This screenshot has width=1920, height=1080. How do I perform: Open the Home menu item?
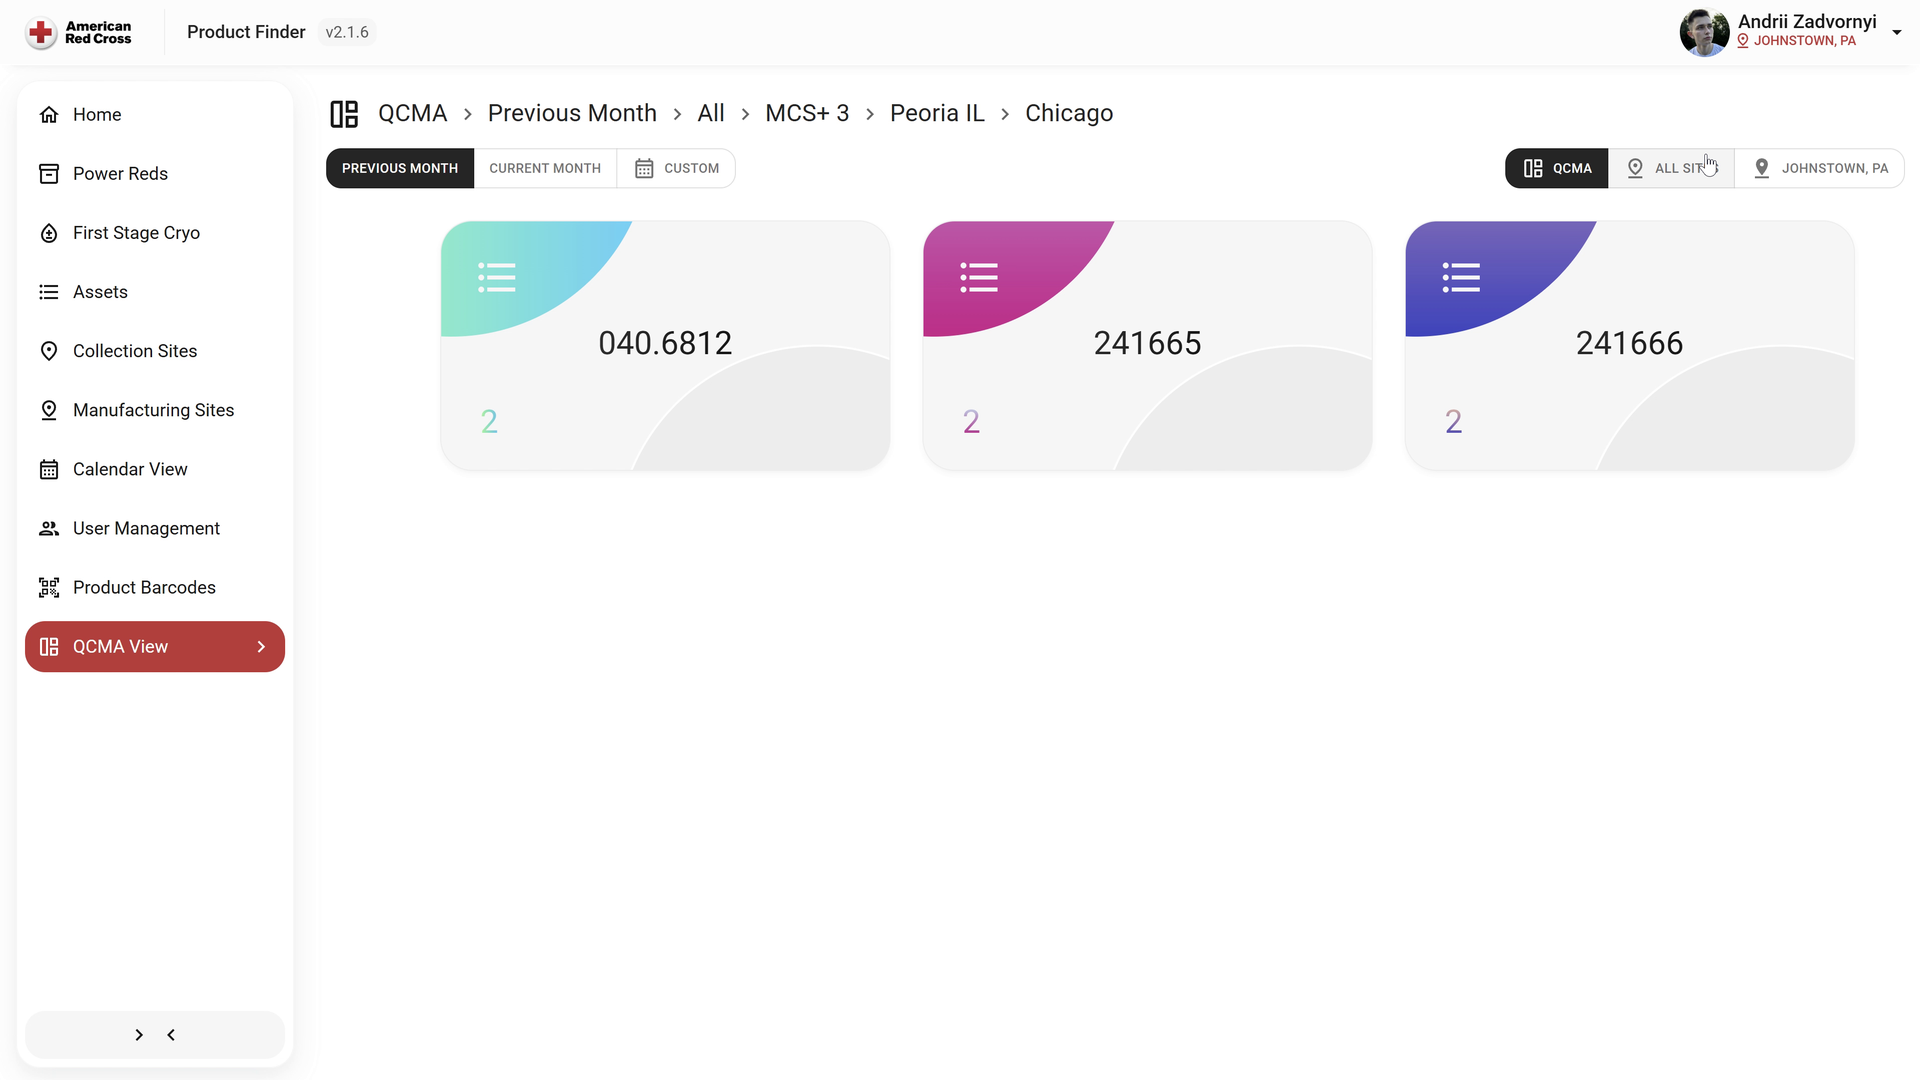(x=155, y=115)
